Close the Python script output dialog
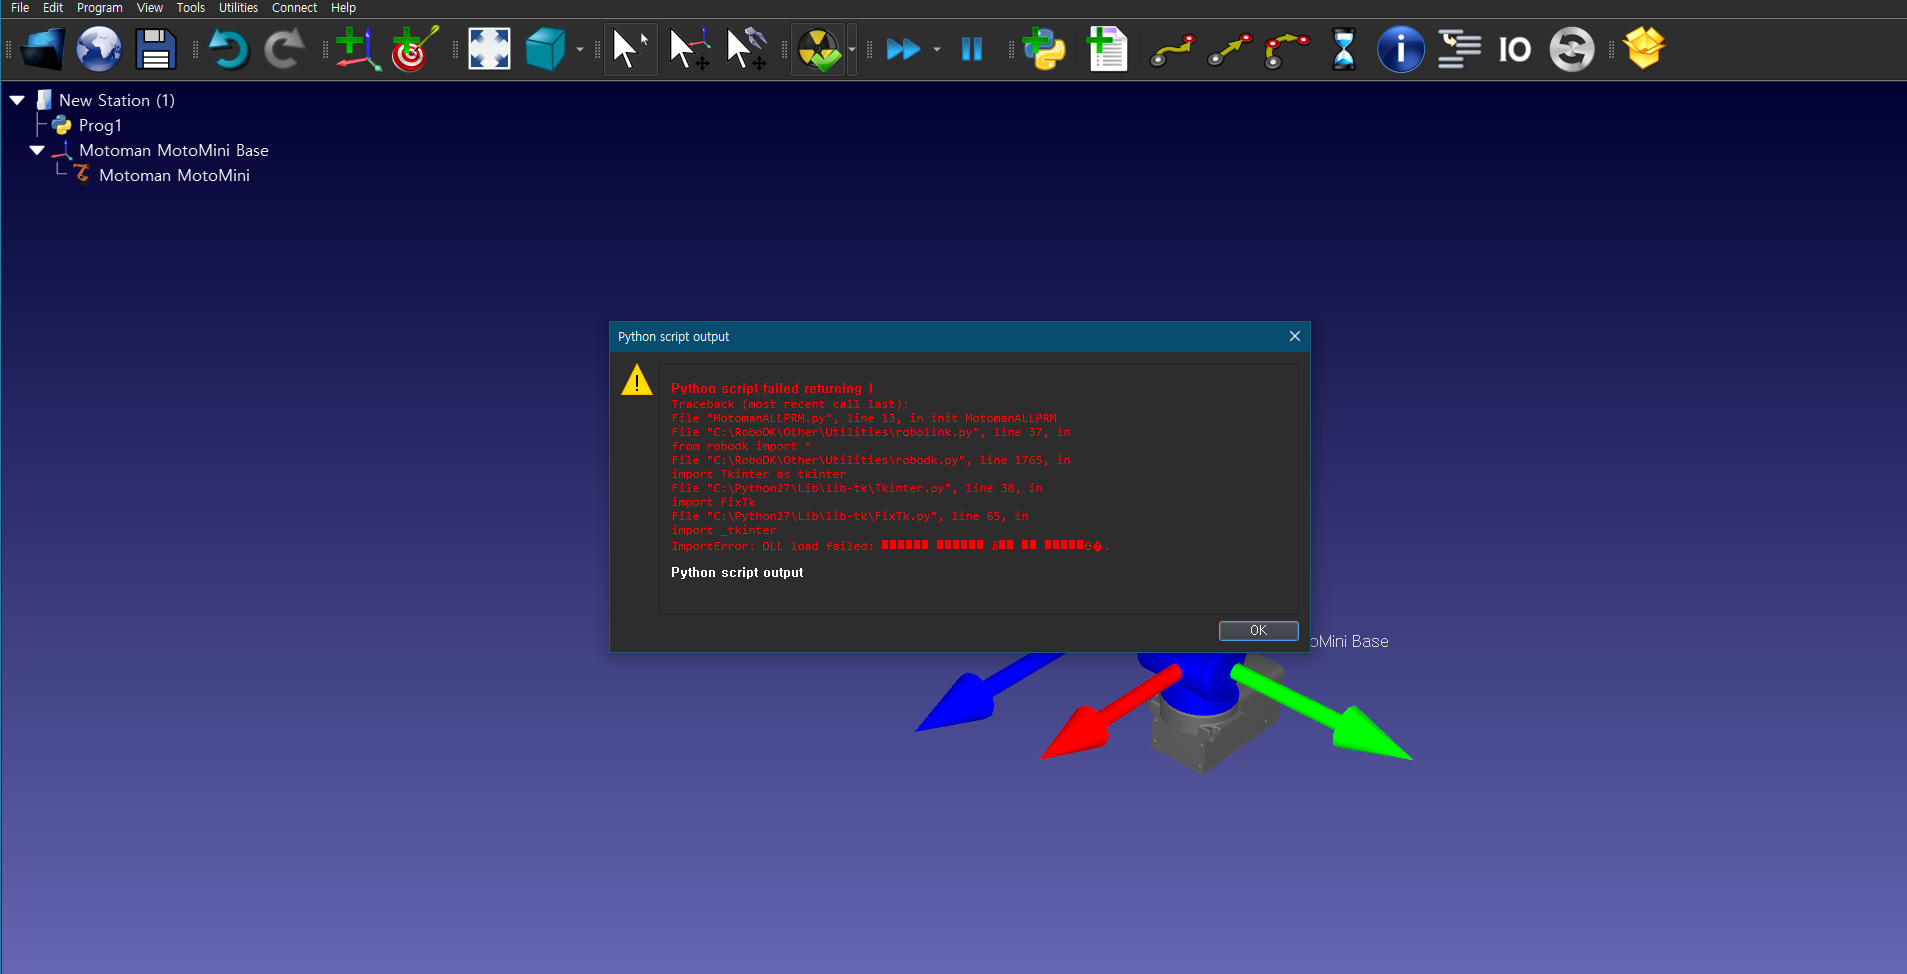The image size is (1907, 974). [x=1294, y=336]
